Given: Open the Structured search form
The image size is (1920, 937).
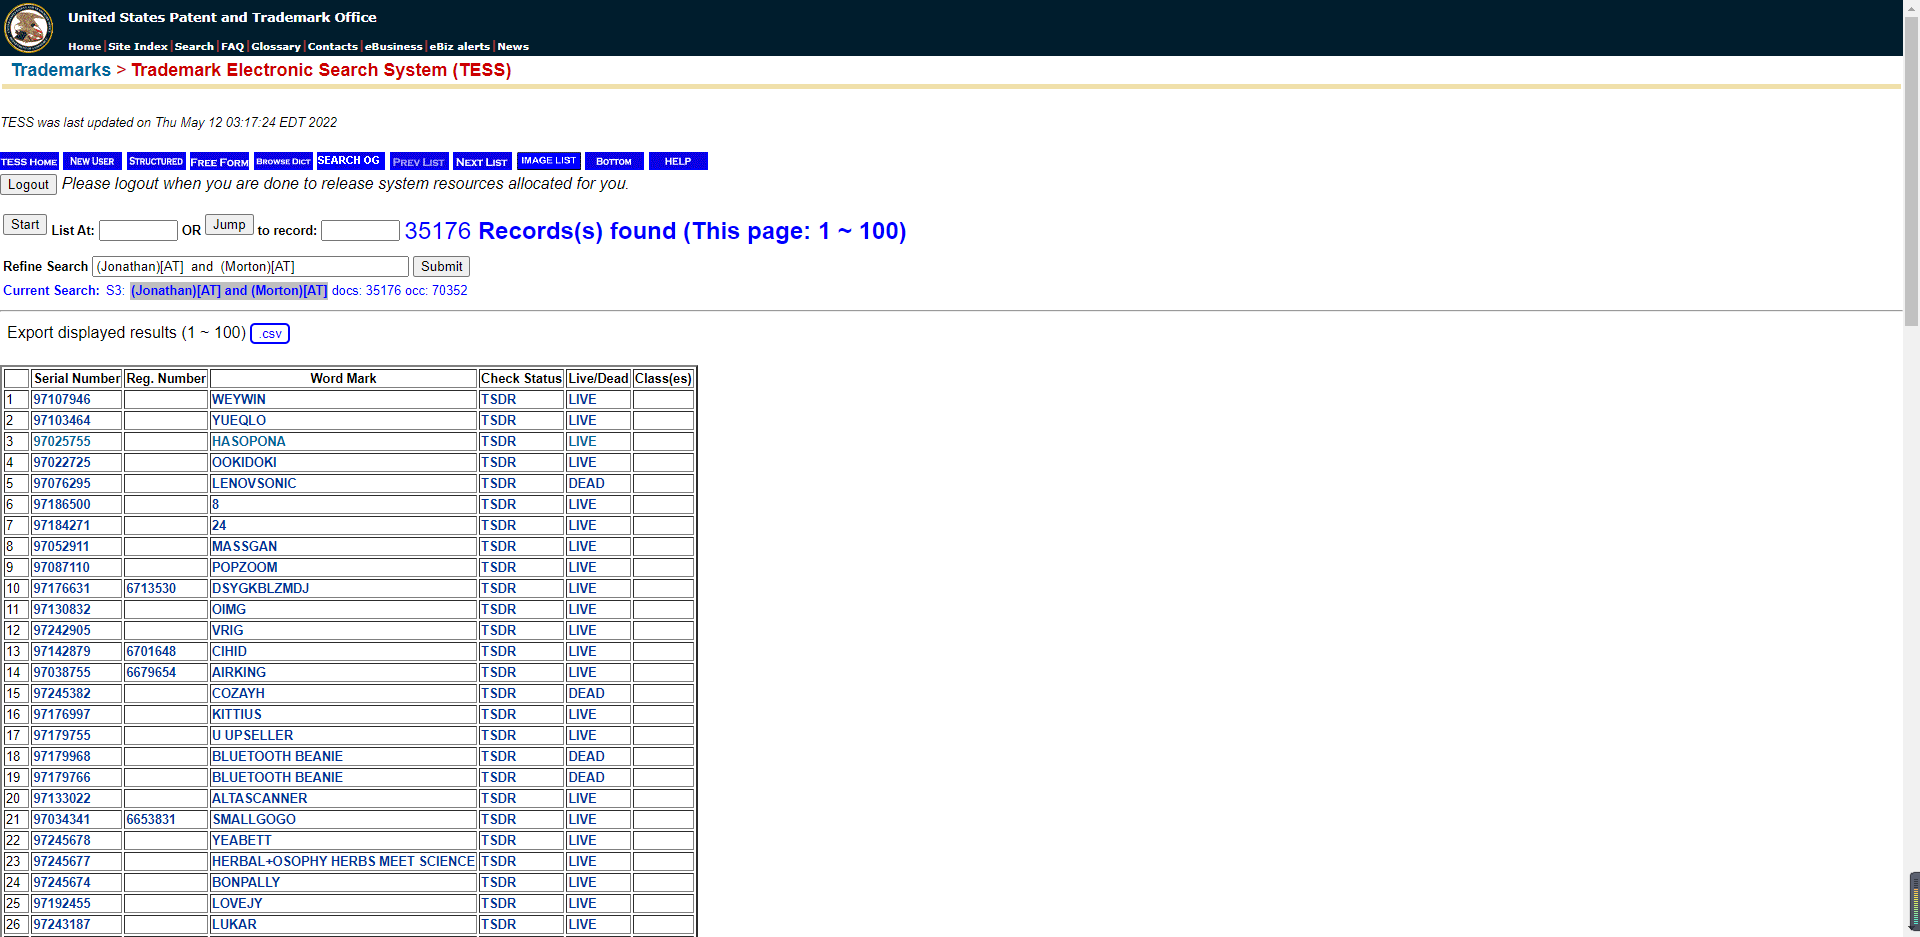Looking at the screenshot, I should pos(156,162).
